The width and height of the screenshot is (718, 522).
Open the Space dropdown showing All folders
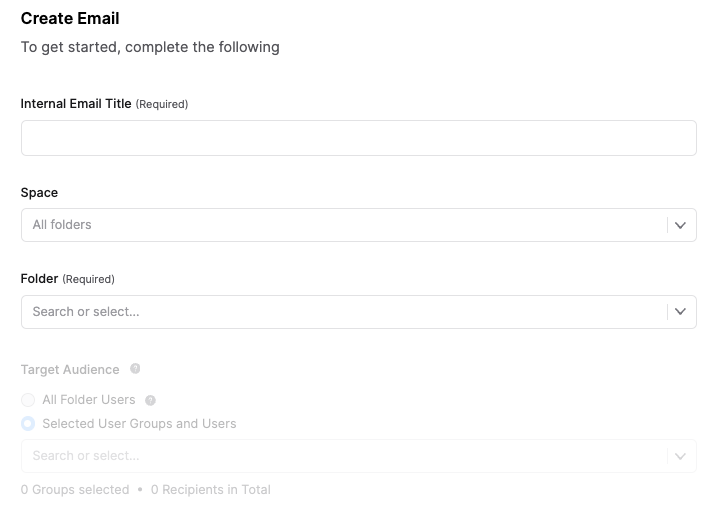tap(359, 225)
